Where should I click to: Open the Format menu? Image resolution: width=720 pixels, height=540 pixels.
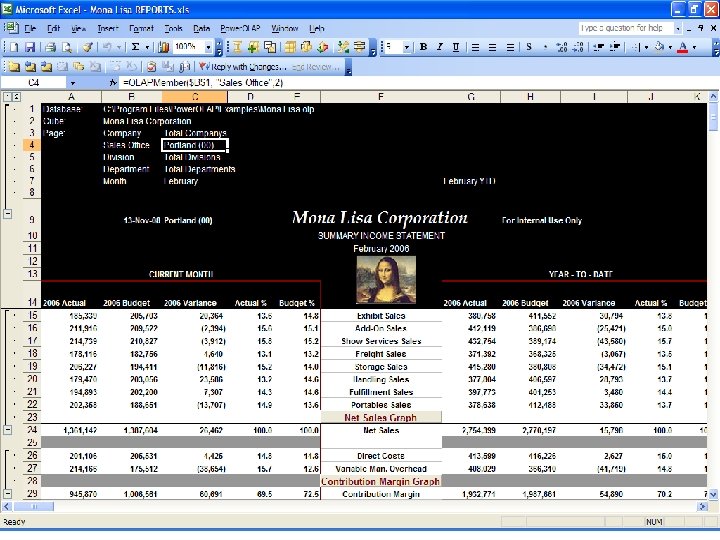point(141,28)
